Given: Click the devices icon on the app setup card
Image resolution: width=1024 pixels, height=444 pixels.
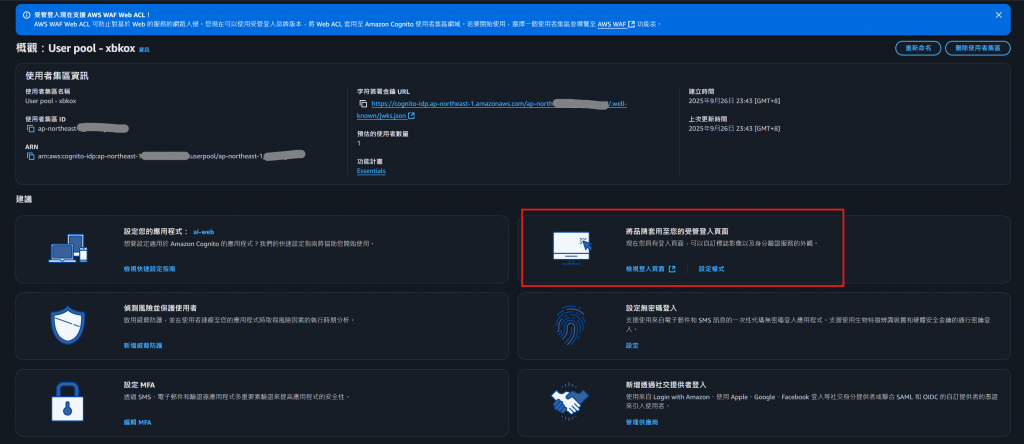Looking at the screenshot, I should click(x=68, y=249).
